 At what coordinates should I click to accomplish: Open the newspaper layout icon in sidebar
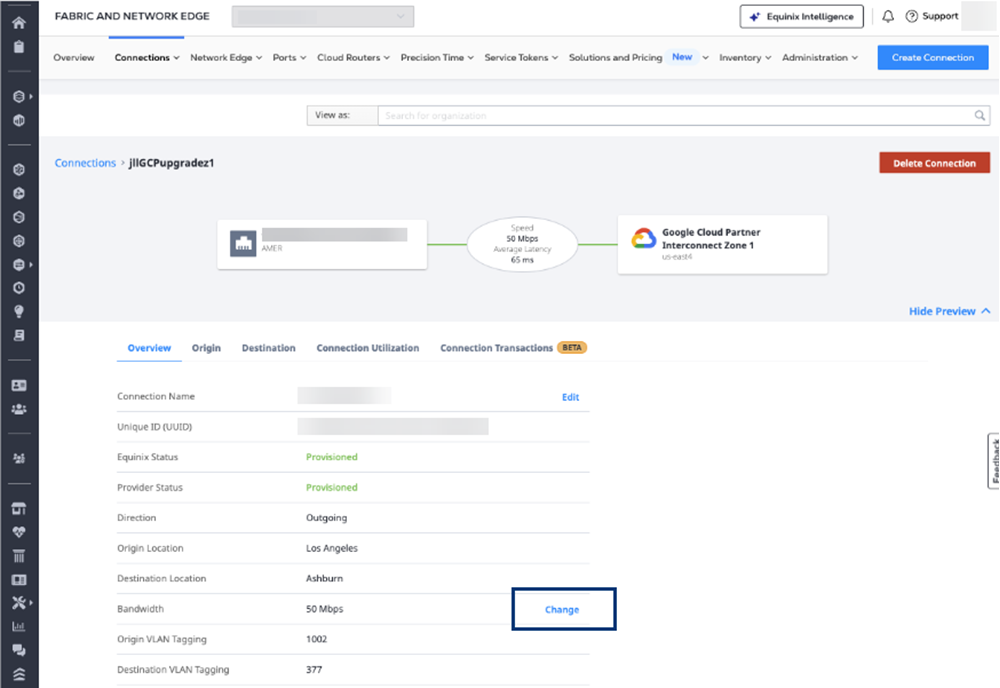pos(18,580)
